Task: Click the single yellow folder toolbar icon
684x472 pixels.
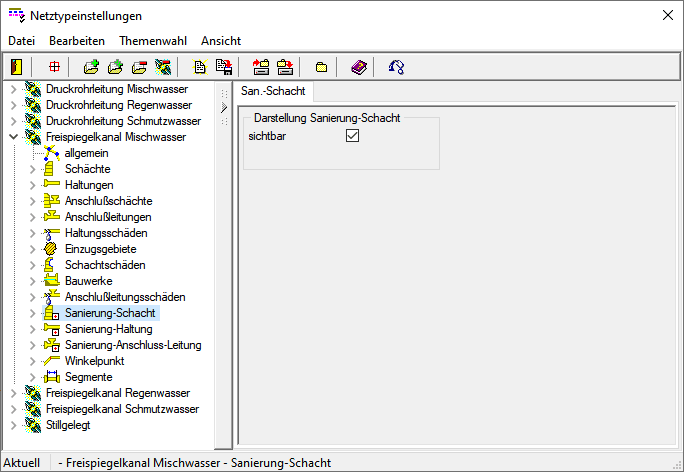Action: click(x=321, y=67)
